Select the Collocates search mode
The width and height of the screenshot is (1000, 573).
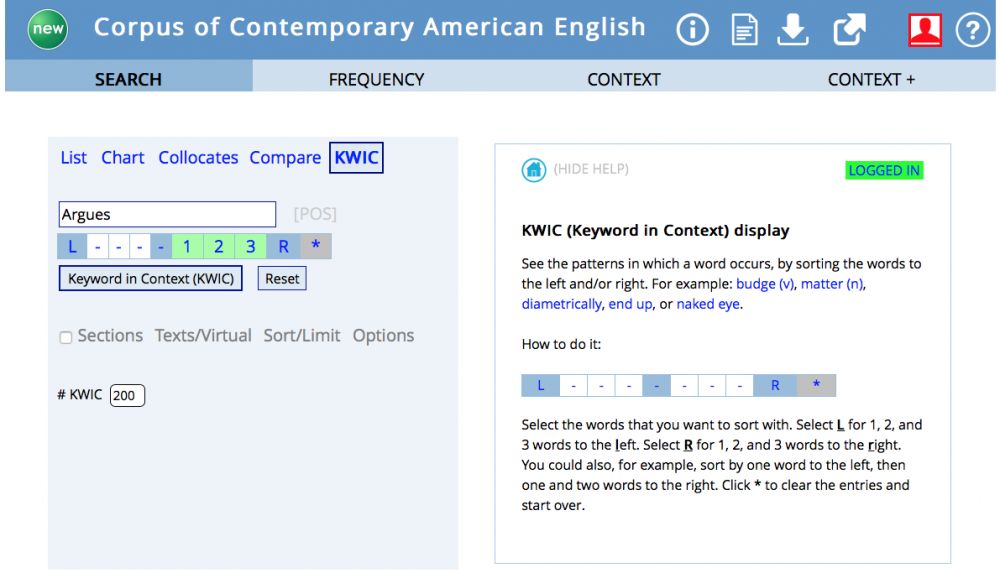(198, 158)
